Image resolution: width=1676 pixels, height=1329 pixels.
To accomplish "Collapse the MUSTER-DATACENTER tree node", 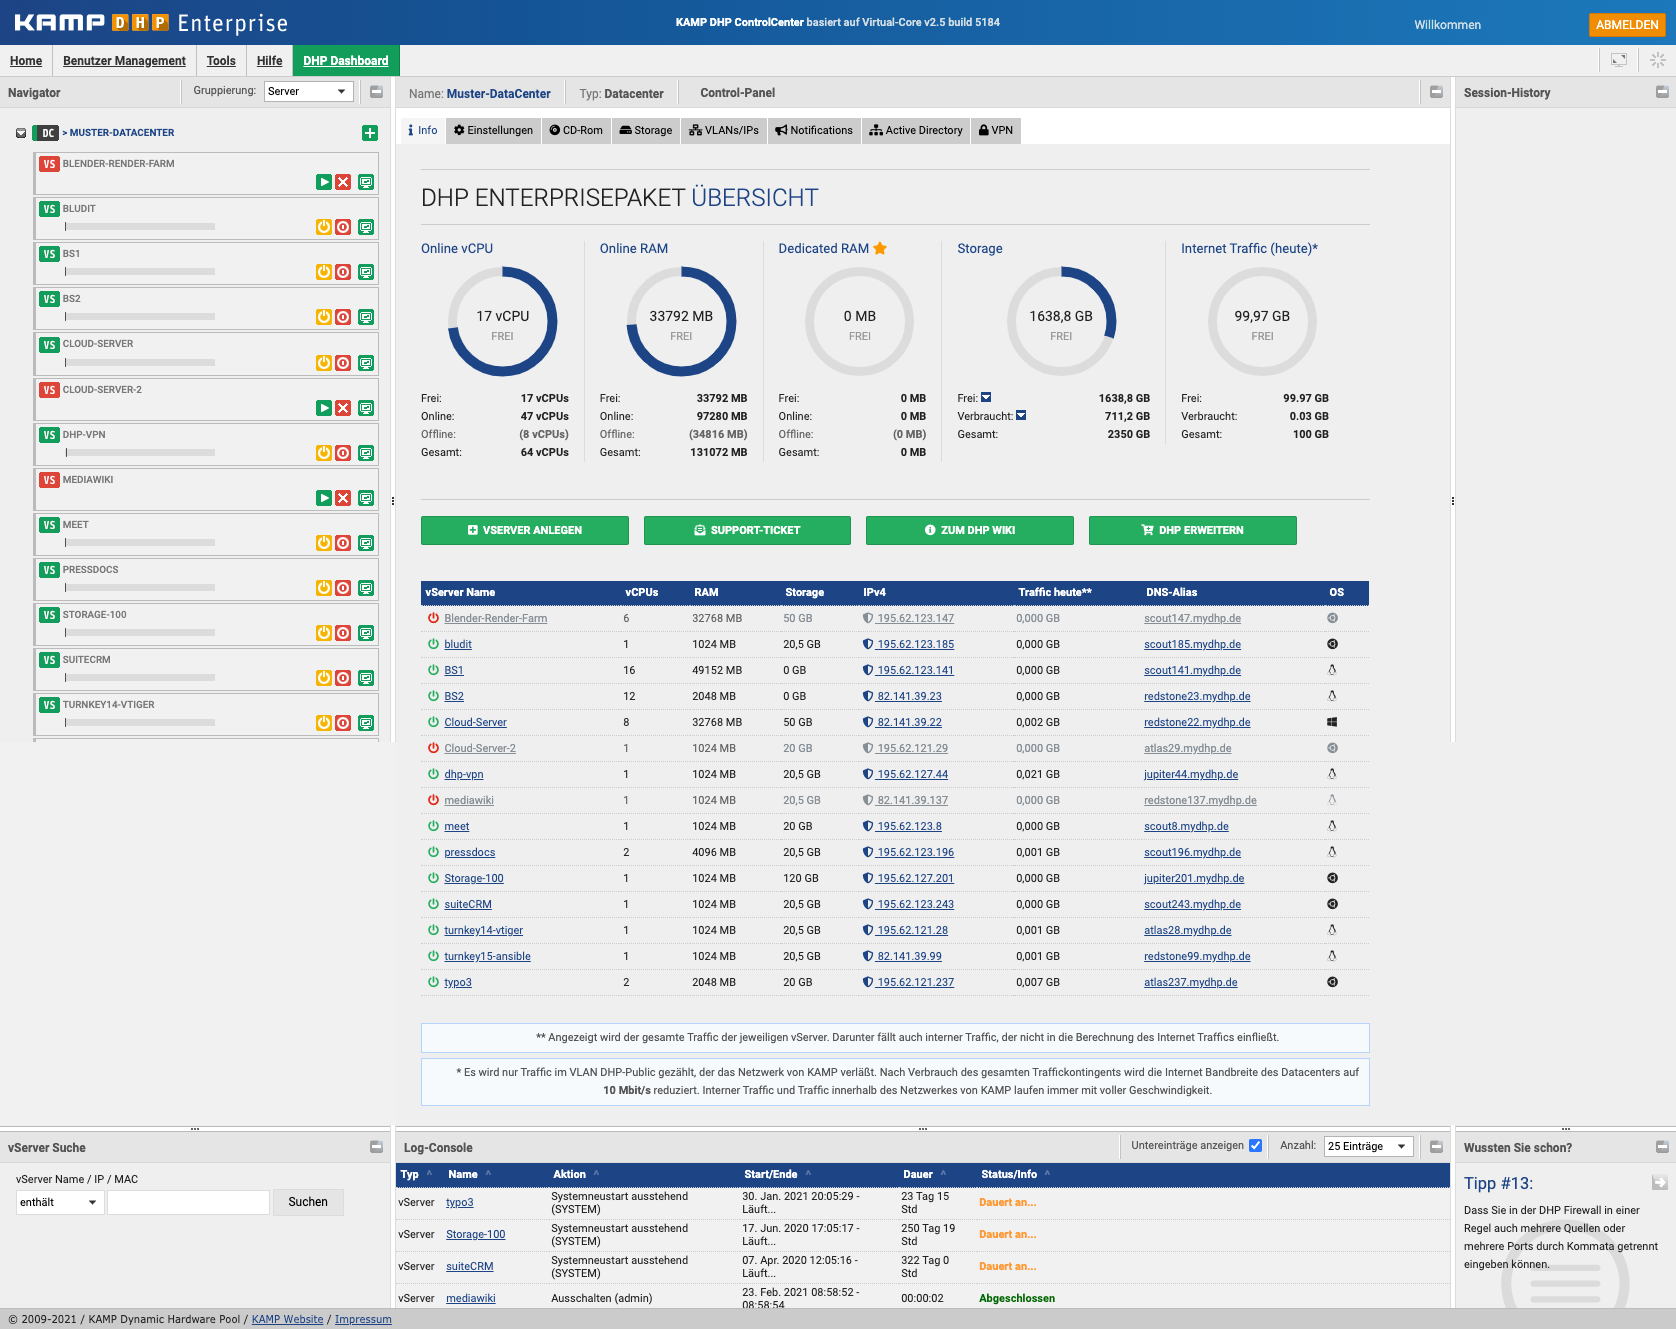I will (21, 133).
